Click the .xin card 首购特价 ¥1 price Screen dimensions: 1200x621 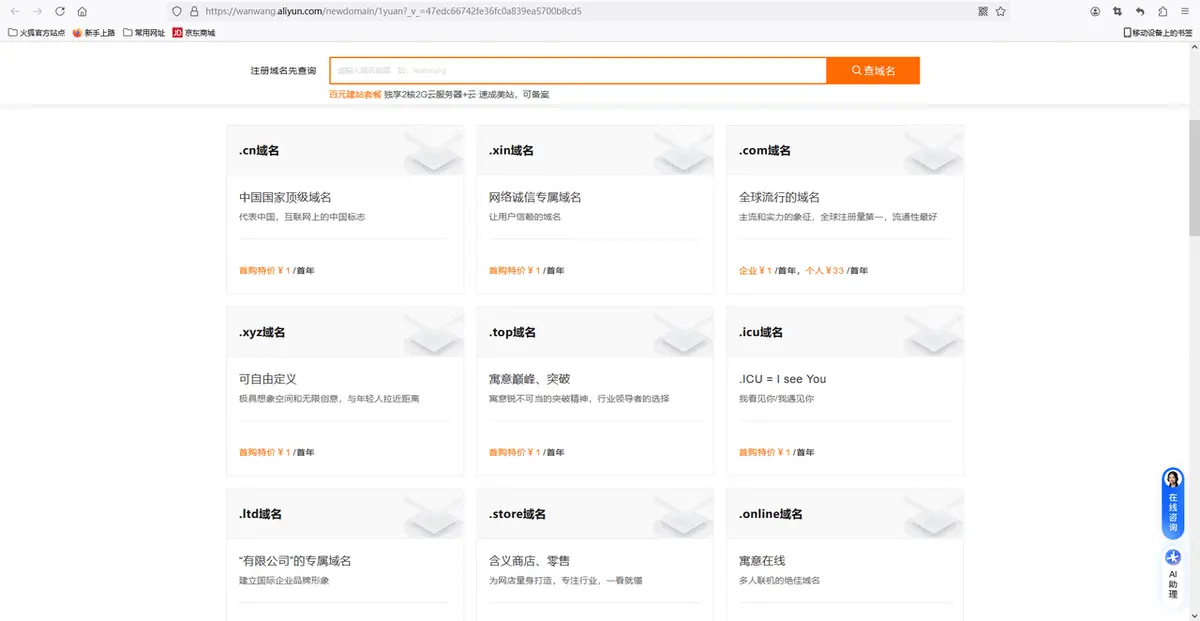tap(514, 271)
